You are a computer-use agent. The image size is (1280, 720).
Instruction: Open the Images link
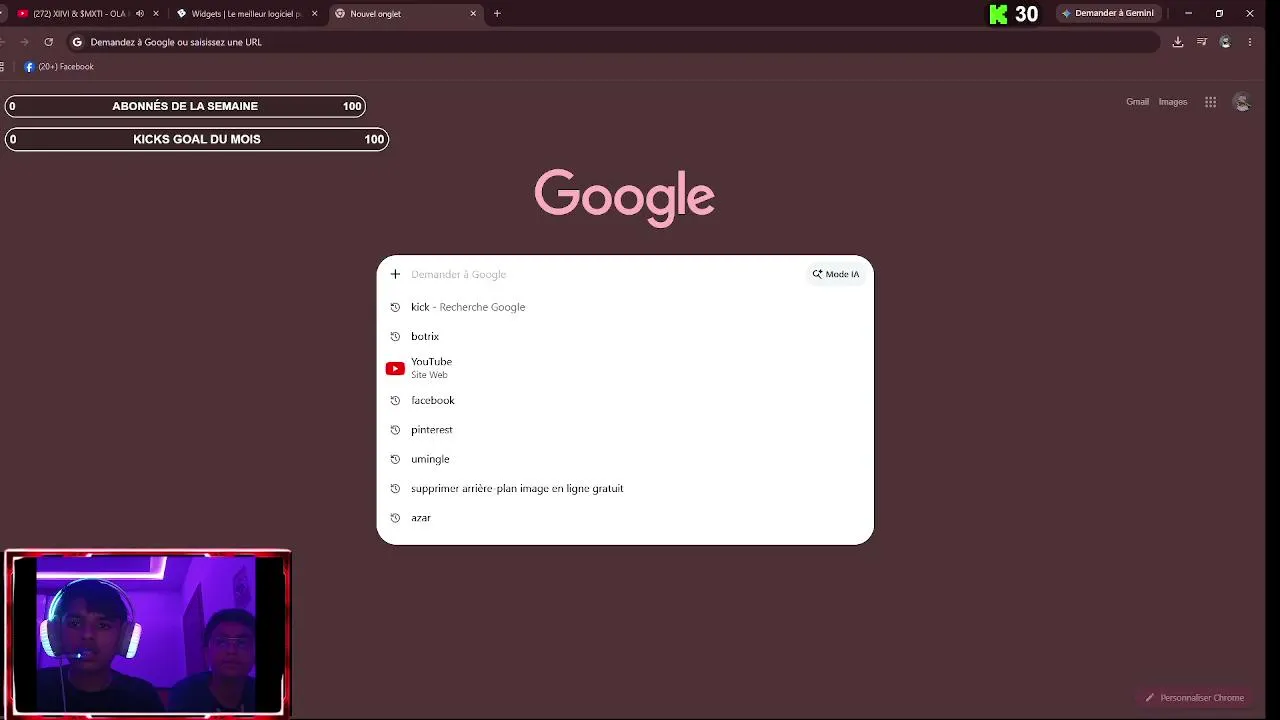(x=1173, y=102)
